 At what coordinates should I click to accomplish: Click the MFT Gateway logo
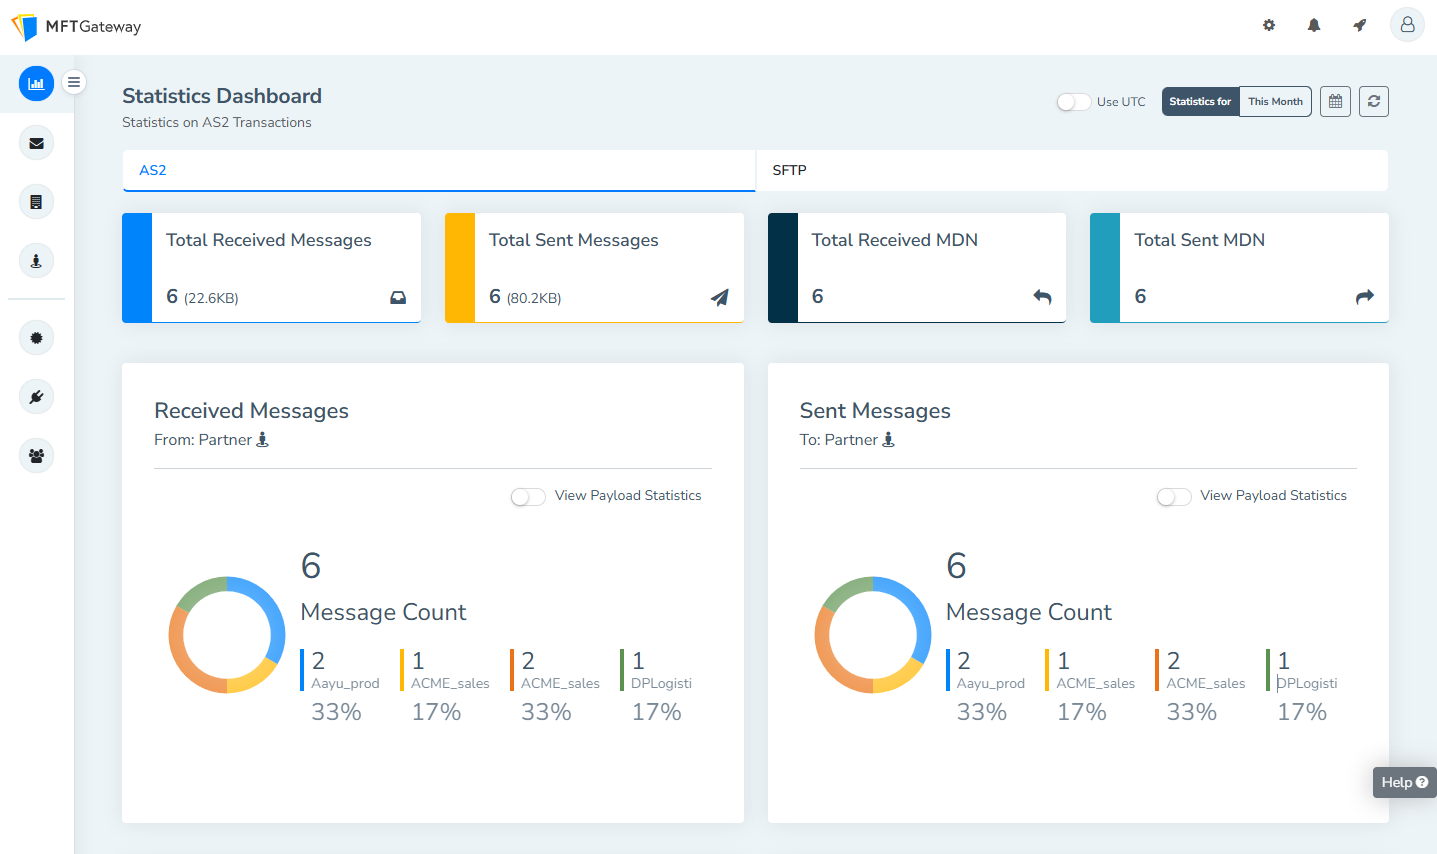tap(76, 27)
